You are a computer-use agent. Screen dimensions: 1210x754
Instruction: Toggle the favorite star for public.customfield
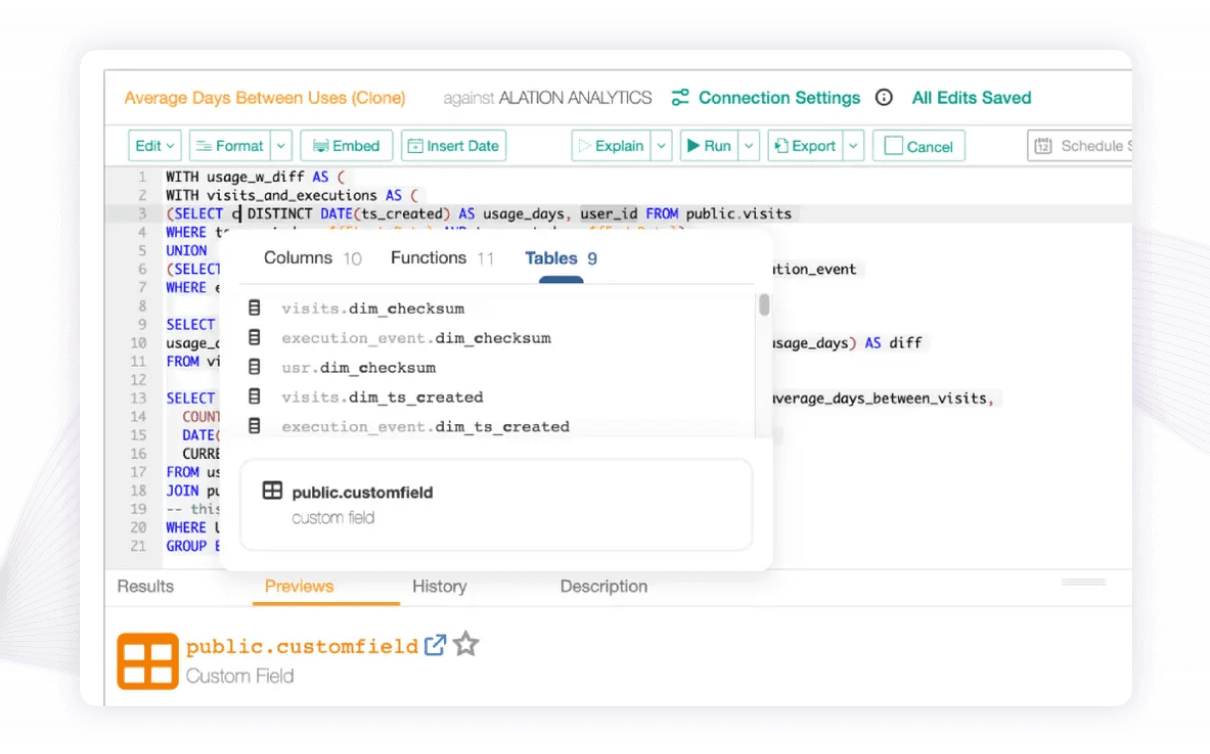click(x=465, y=645)
